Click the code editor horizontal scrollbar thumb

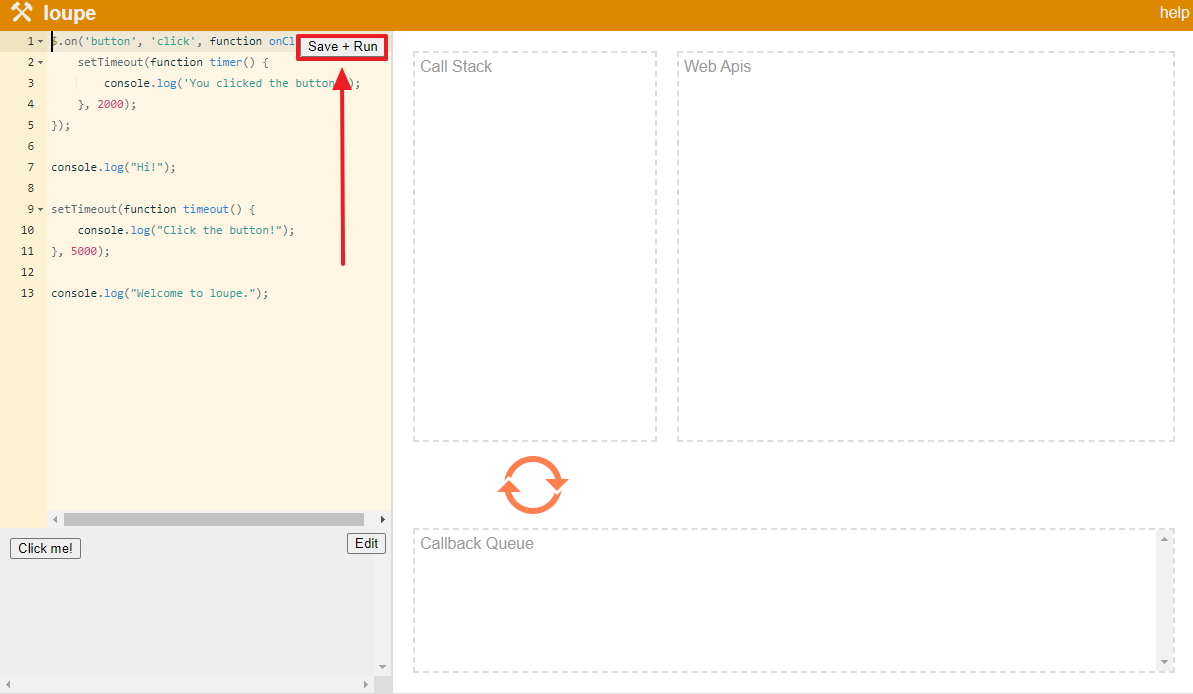coord(214,519)
